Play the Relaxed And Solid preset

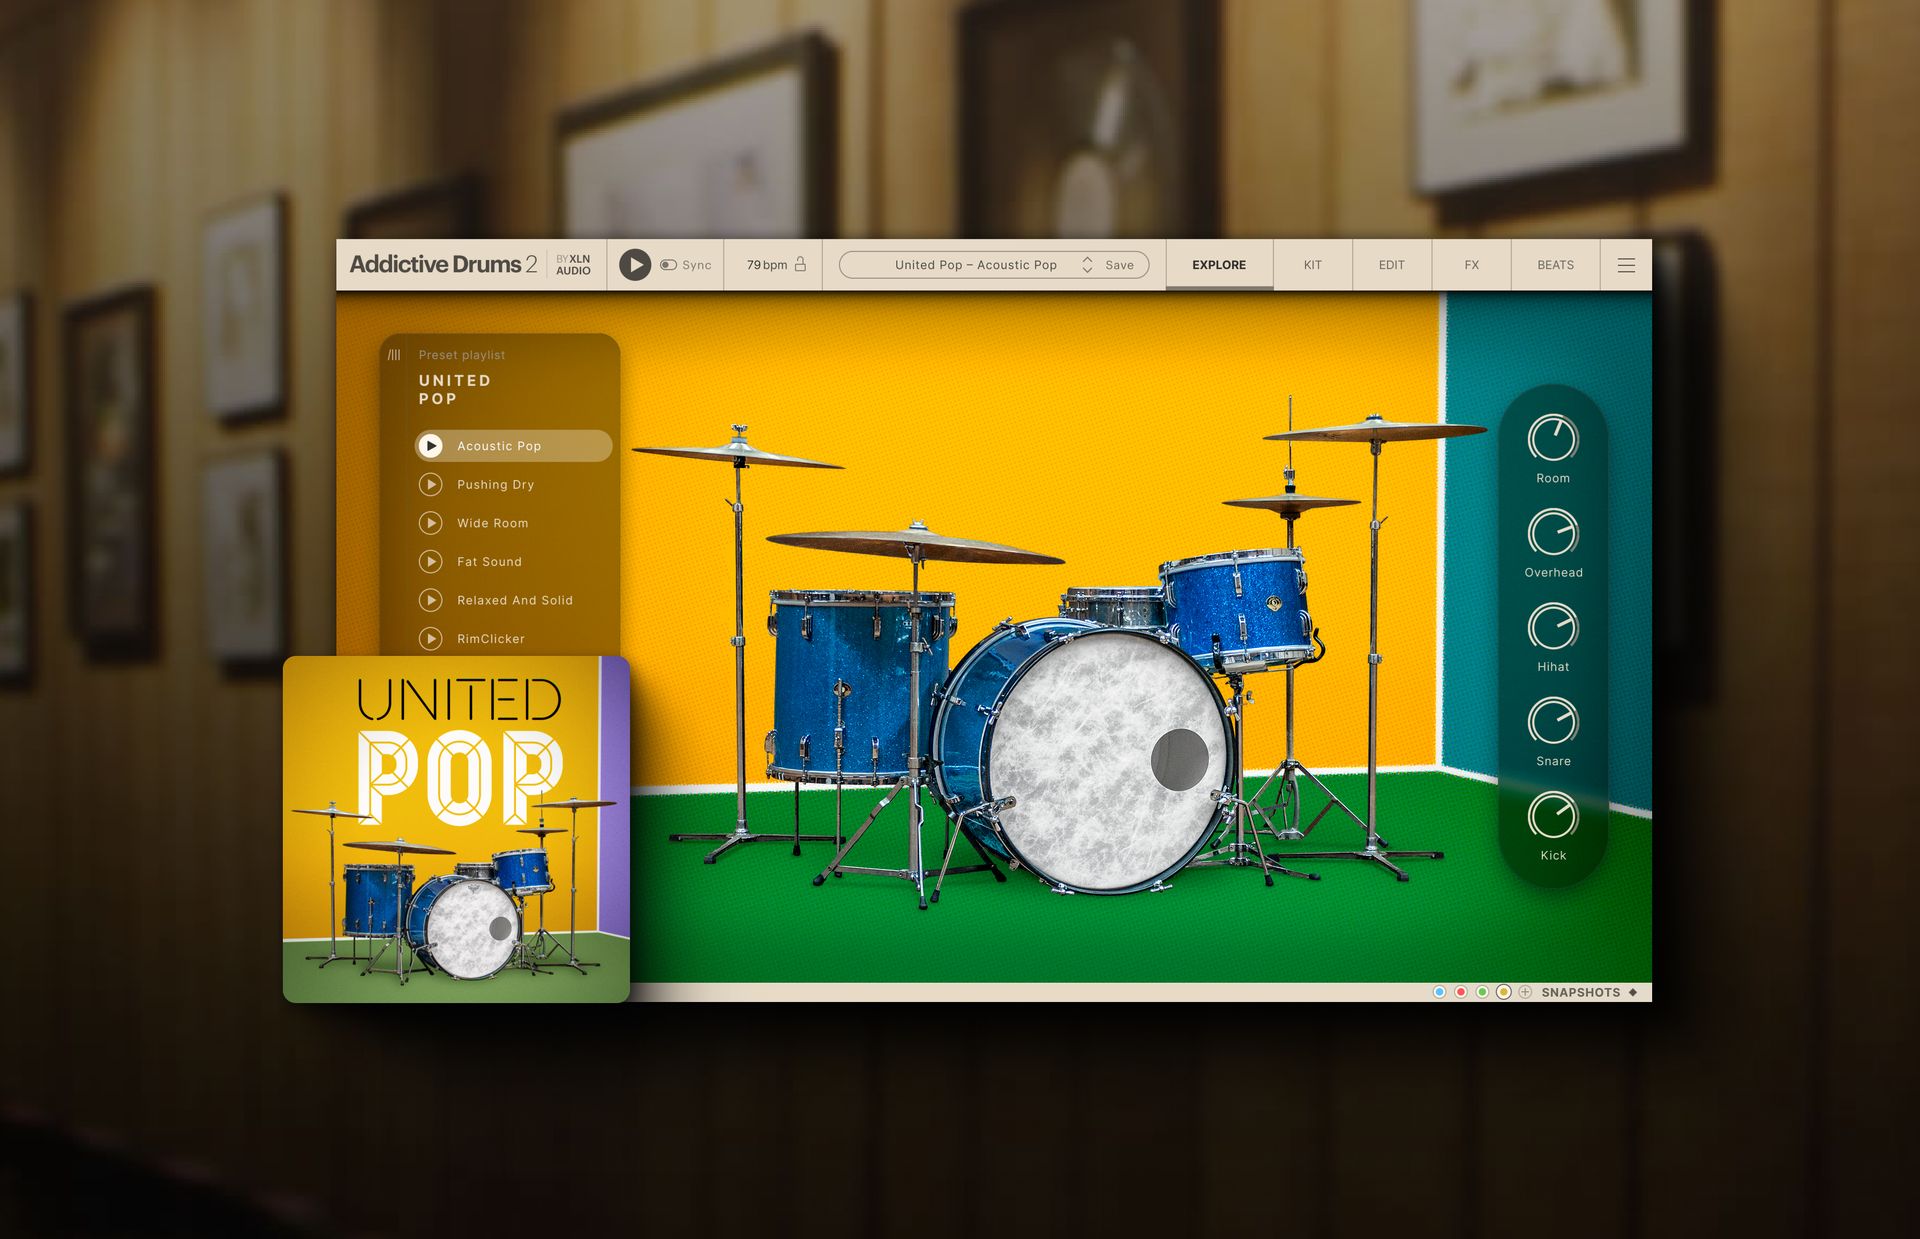coord(431,600)
